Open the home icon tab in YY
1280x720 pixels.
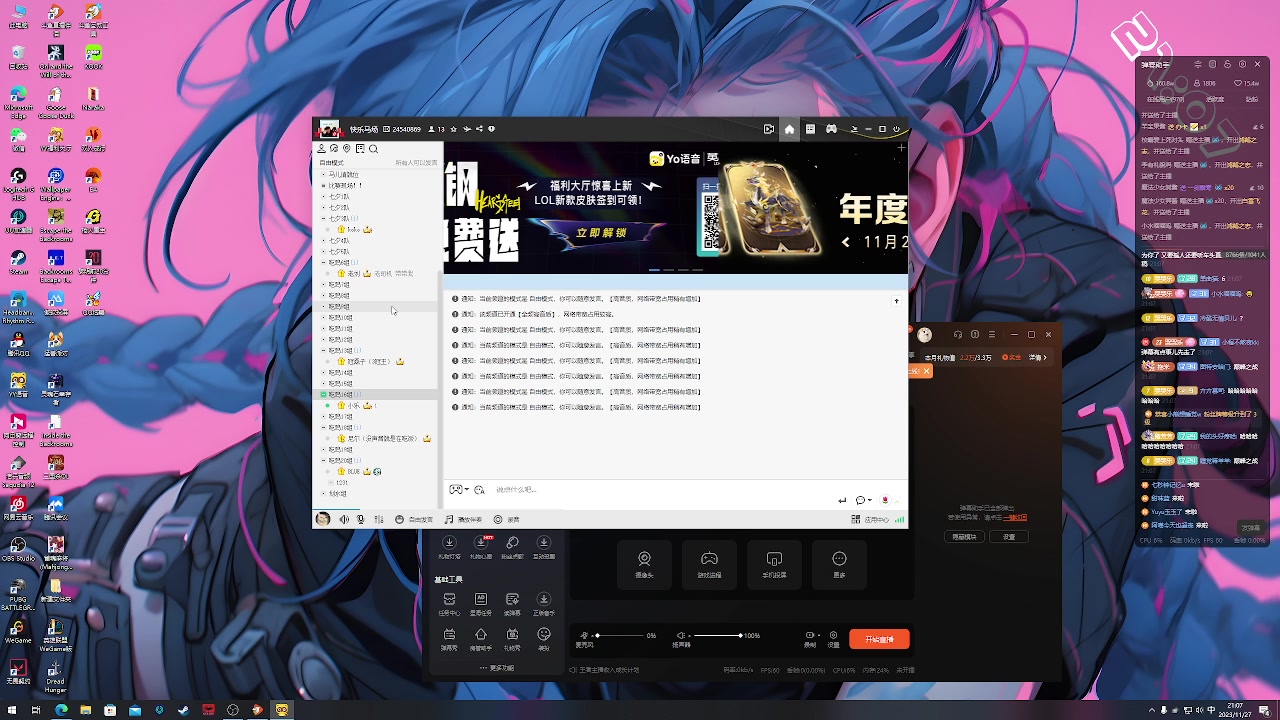pos(789,129)
